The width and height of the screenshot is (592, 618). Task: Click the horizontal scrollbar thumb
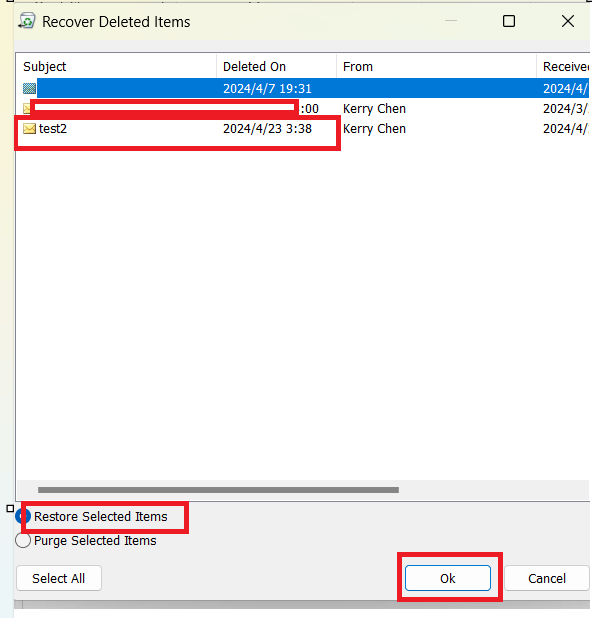(x=218, y=490)
